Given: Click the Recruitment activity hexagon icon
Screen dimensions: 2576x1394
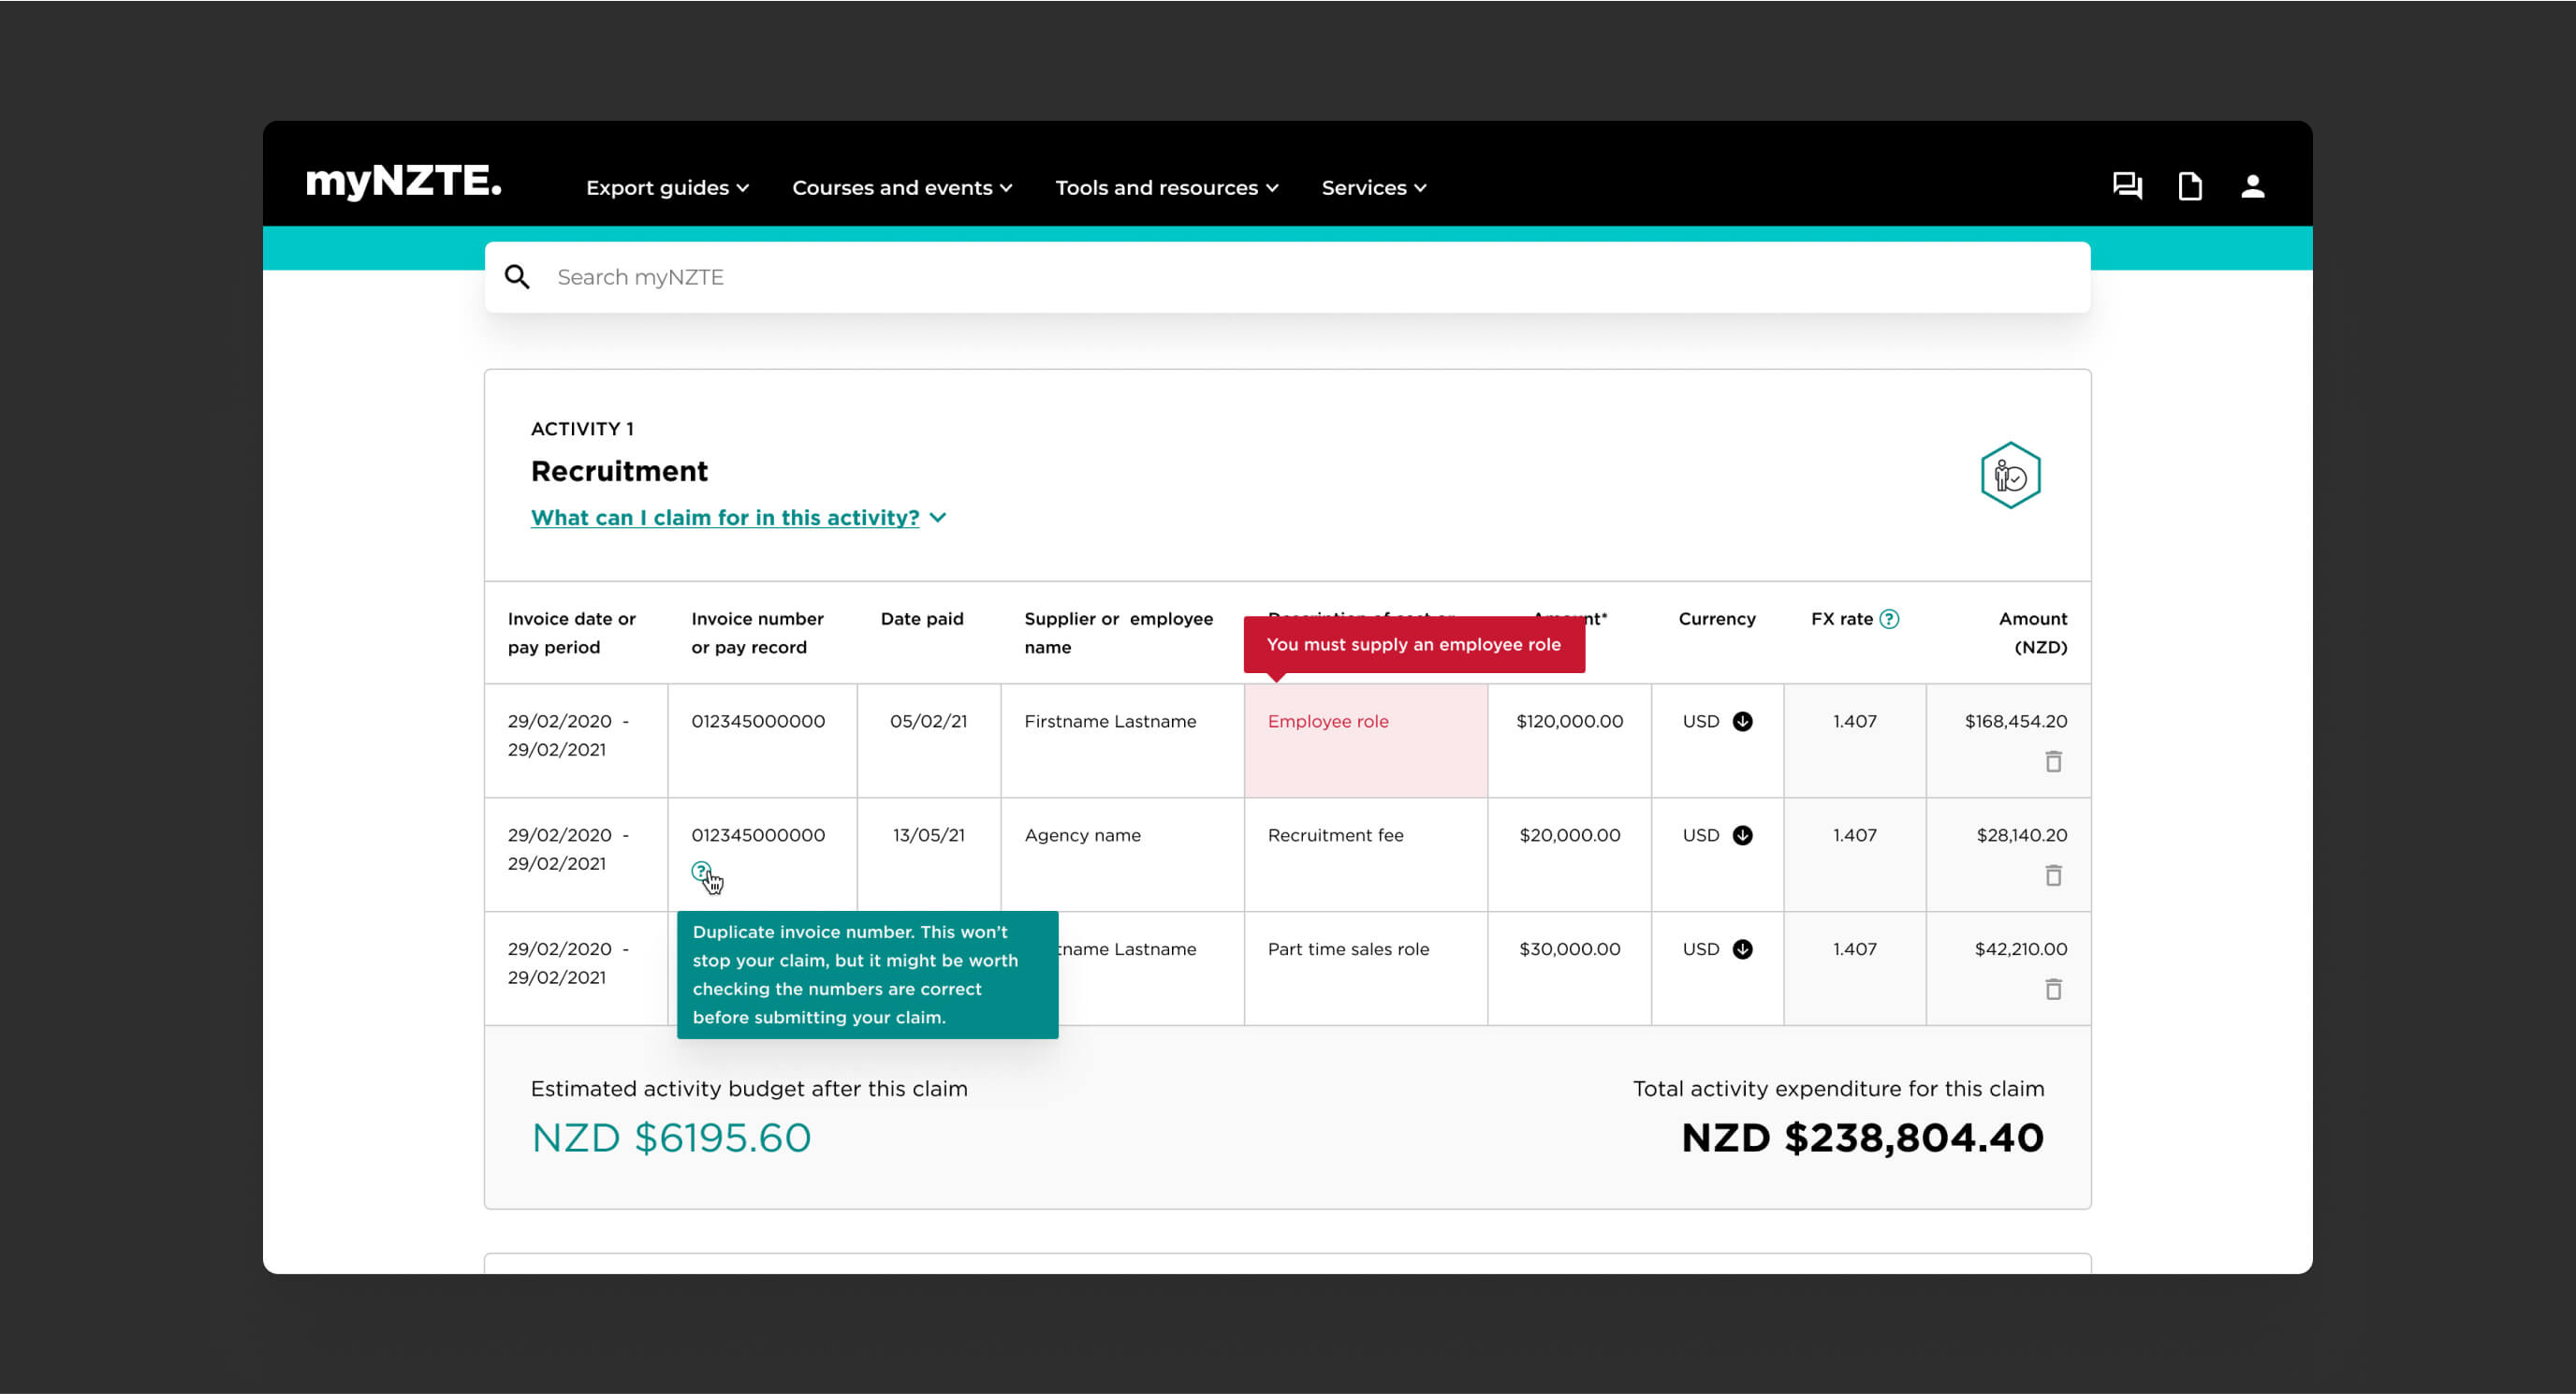Looking at the screenshot, I should tap(2010, 475).
